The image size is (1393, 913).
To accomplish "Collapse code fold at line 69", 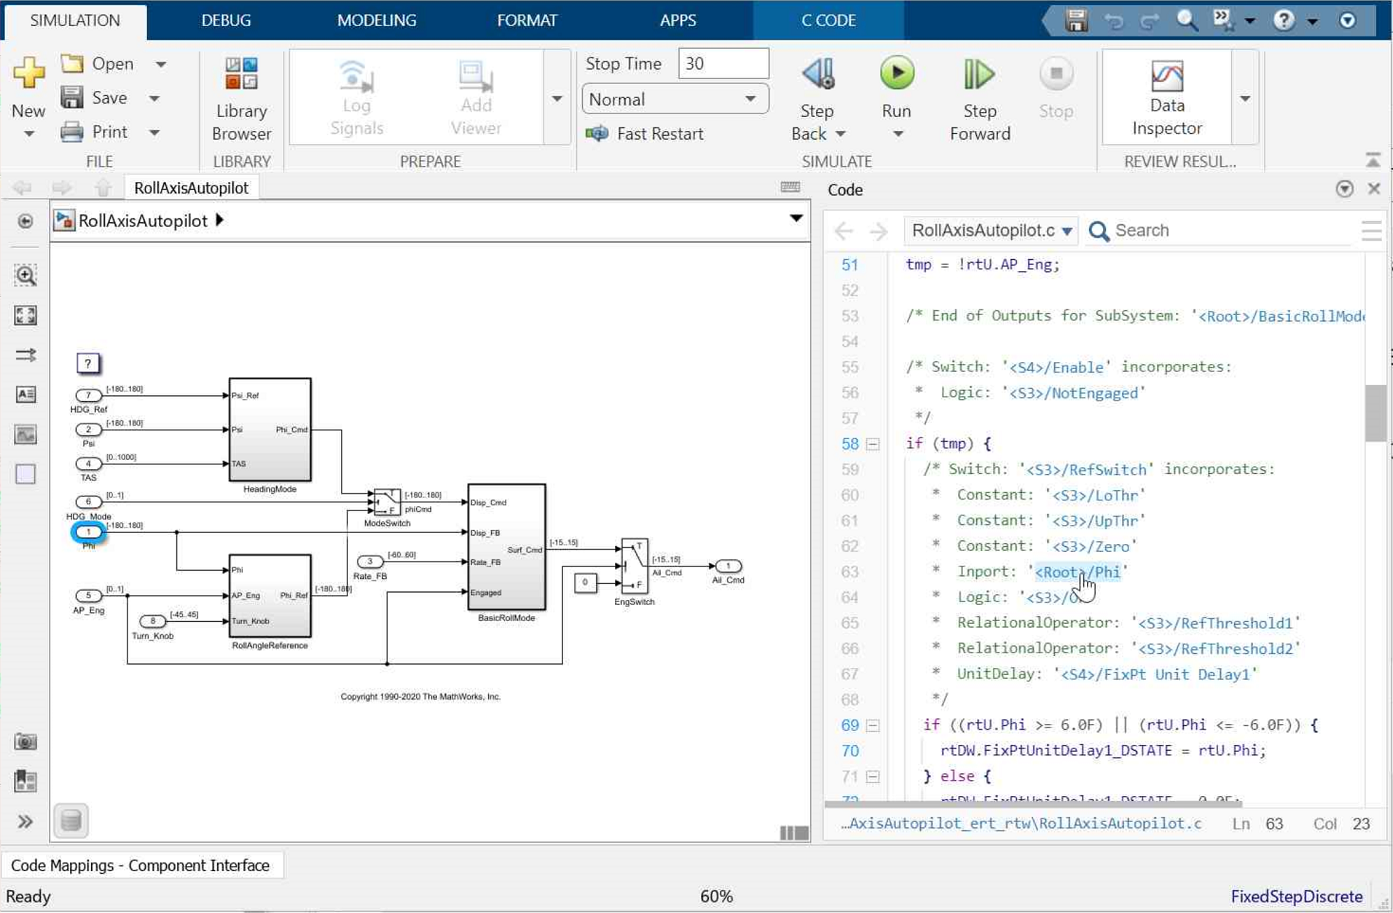I will [873, 725].
